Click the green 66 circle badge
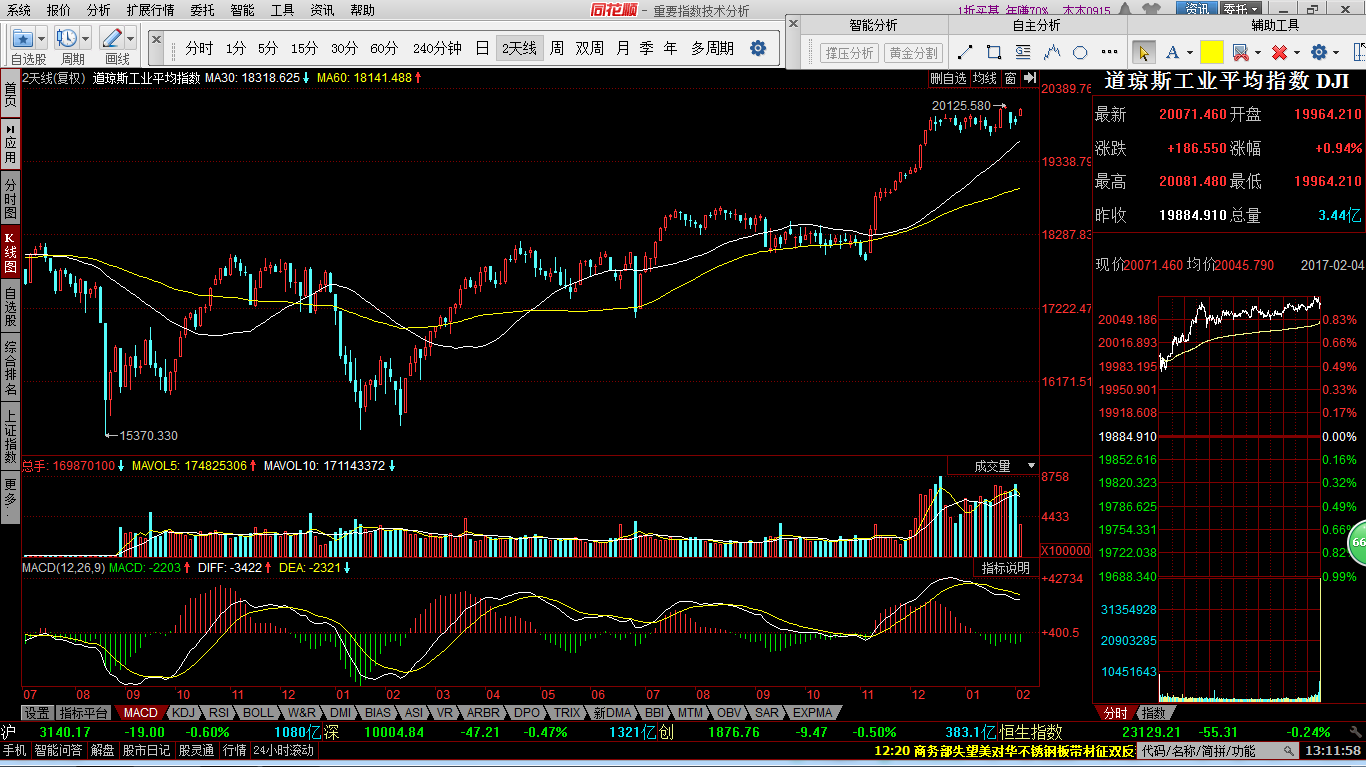The image size is (1366, 767). coord(1358,543)
